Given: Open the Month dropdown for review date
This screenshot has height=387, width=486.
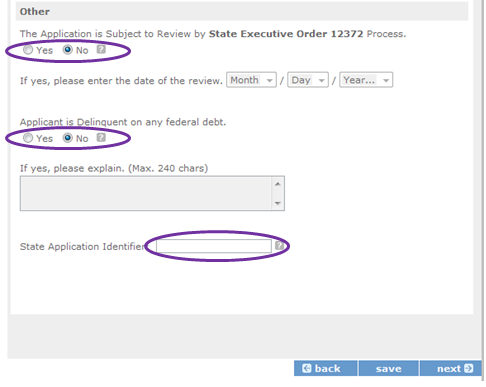Looking at the screenshot, I should [x=251, y=80].
